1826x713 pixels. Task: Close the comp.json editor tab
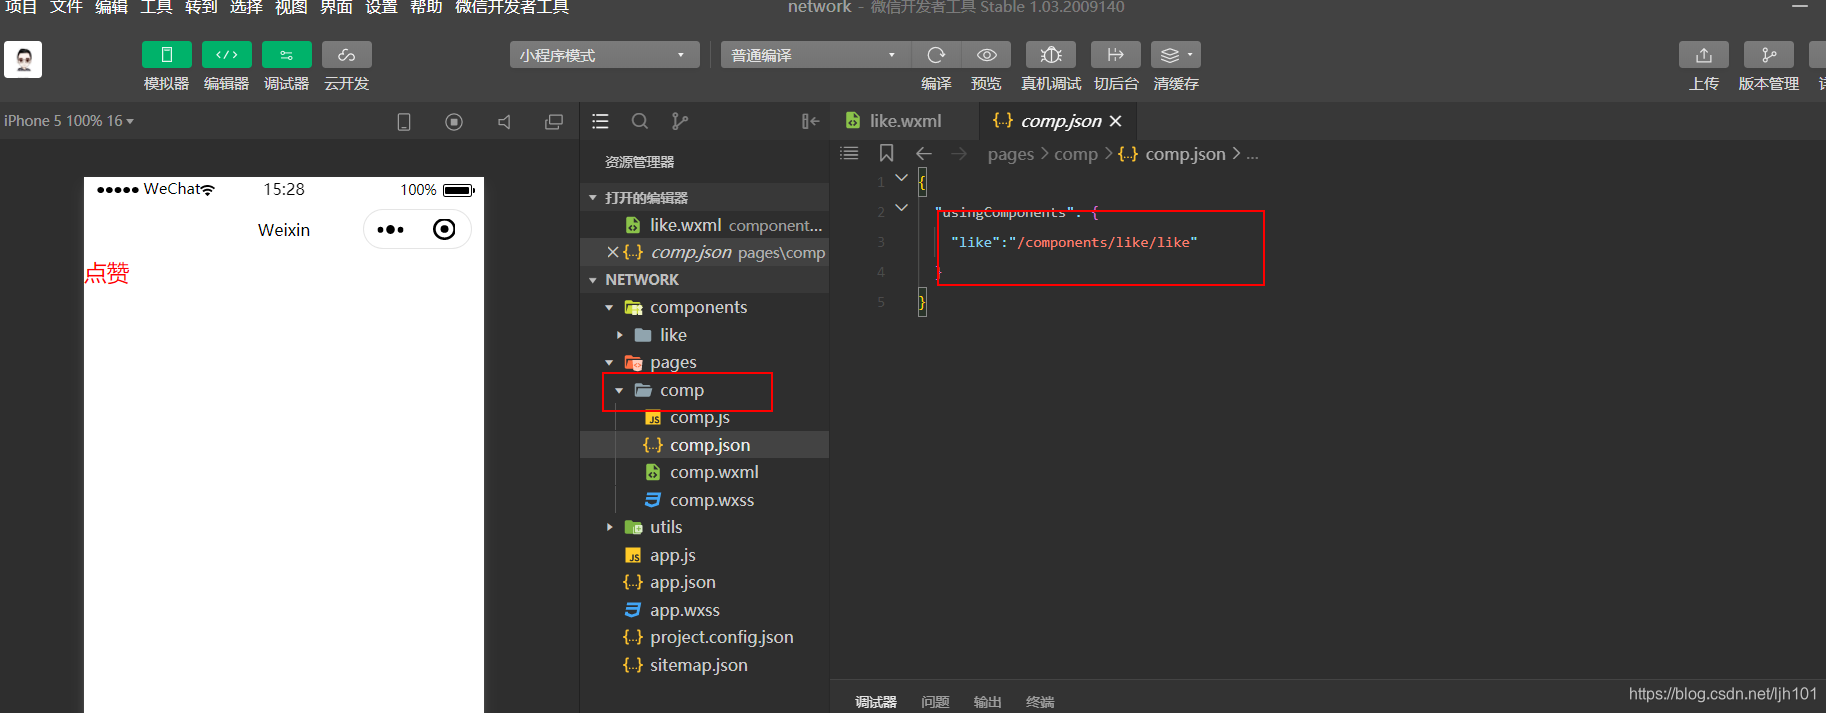1116,121
